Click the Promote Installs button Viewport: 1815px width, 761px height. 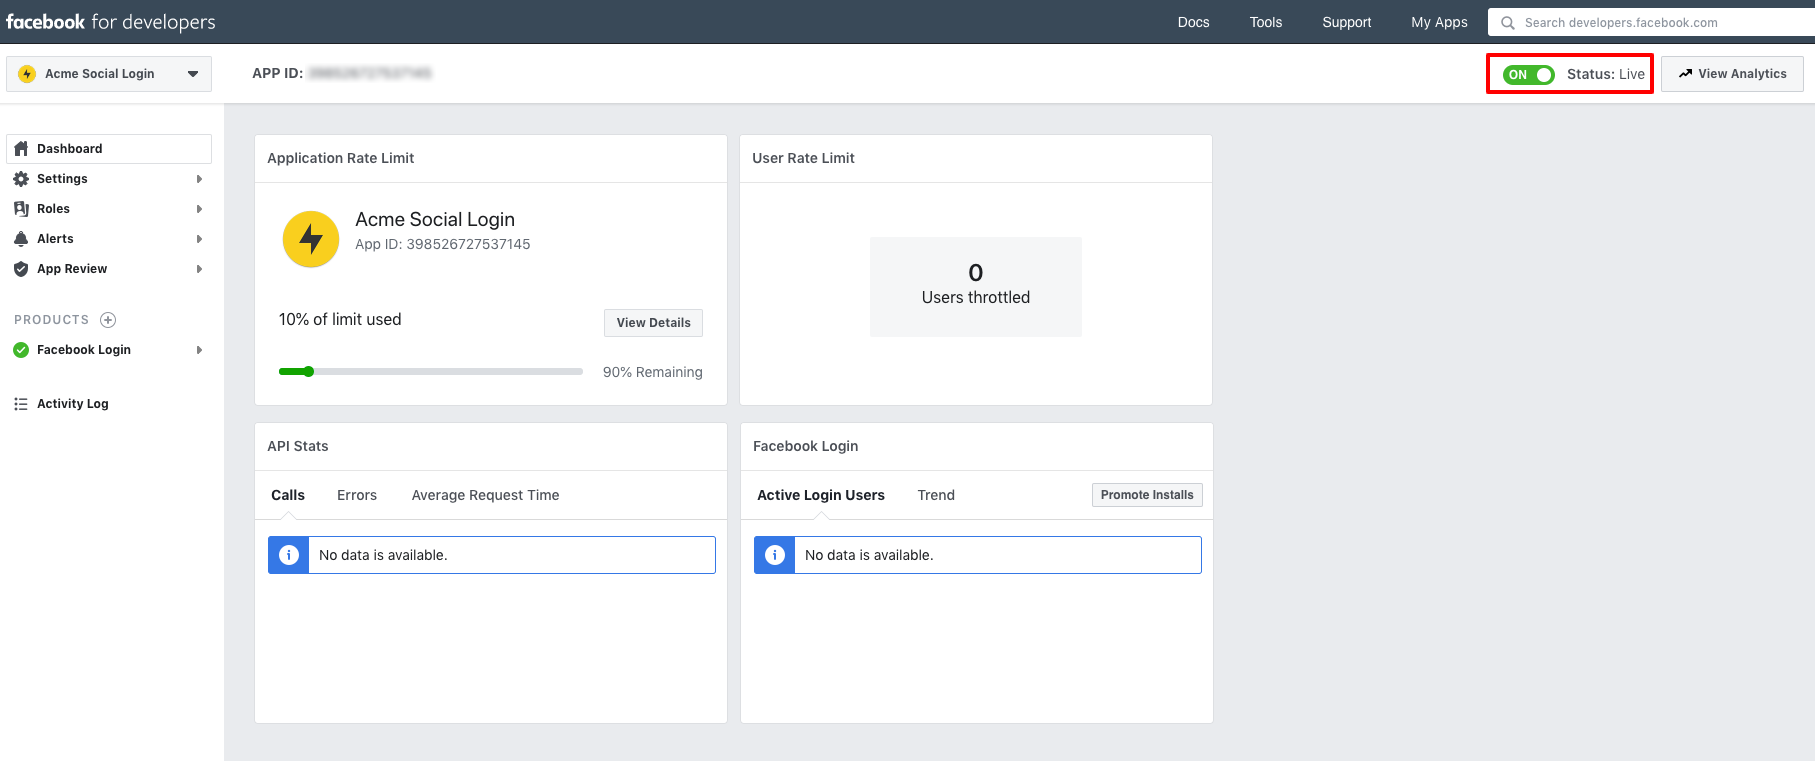click(1147, 495)
